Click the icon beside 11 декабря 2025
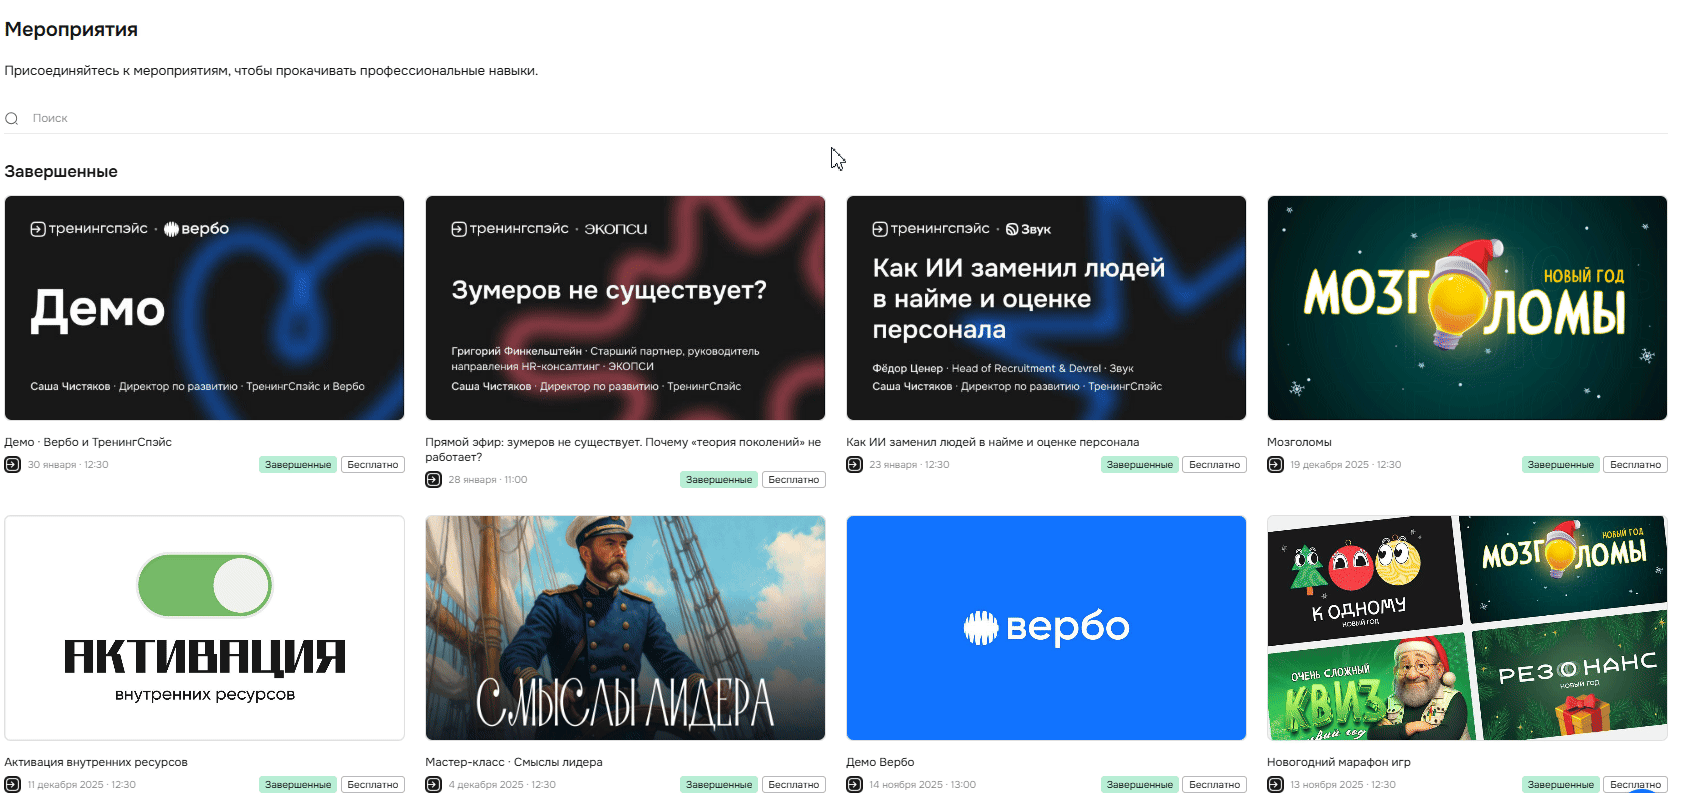This screenshot has height=793, width=1686. [x=13, y=784]
